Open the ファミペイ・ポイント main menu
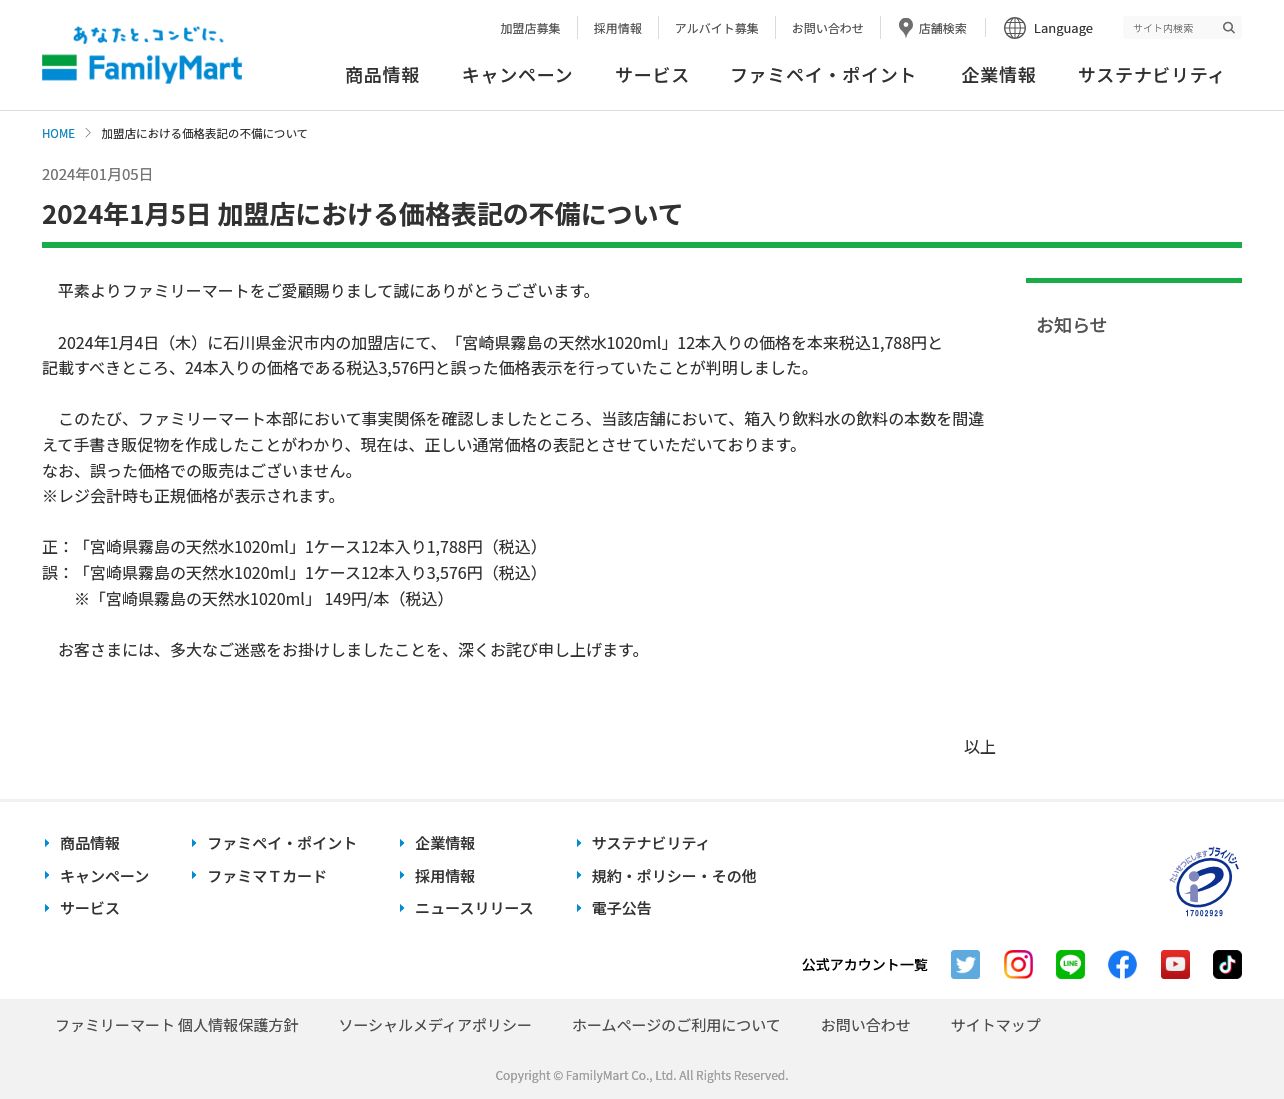The width and height of the screenshot is (1284, 1099). click(823, 75)
